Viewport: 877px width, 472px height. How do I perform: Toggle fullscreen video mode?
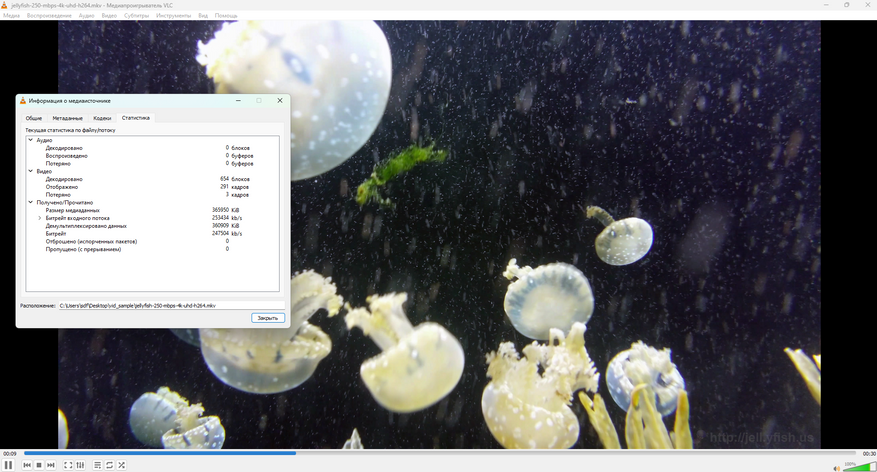pyautogui.click(x=68, y=465)
